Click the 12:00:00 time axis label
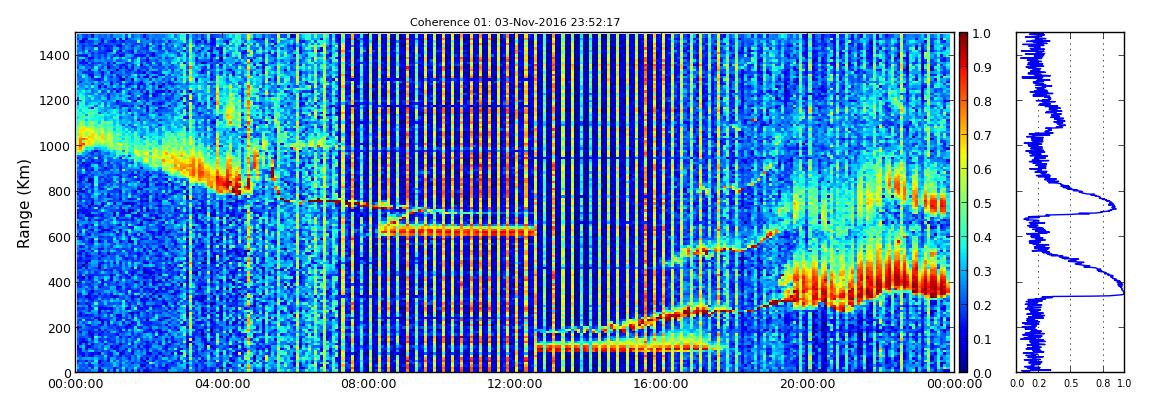 click(513, 384)
